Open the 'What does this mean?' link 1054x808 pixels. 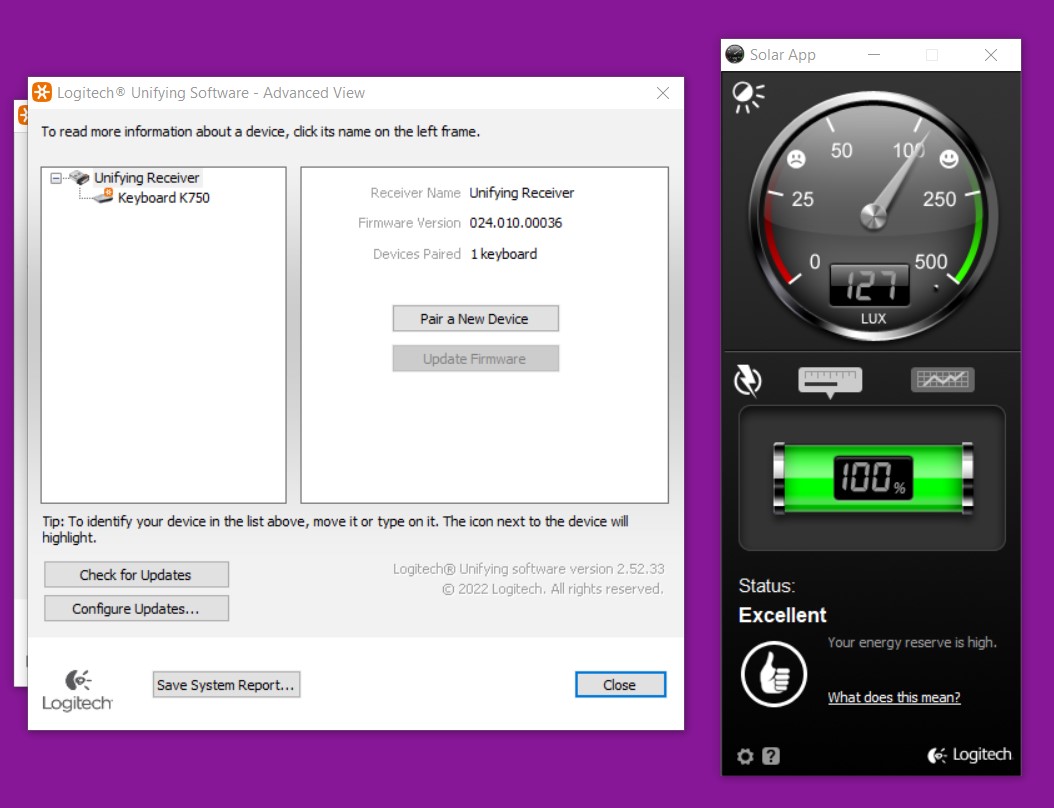click(894, 698)
